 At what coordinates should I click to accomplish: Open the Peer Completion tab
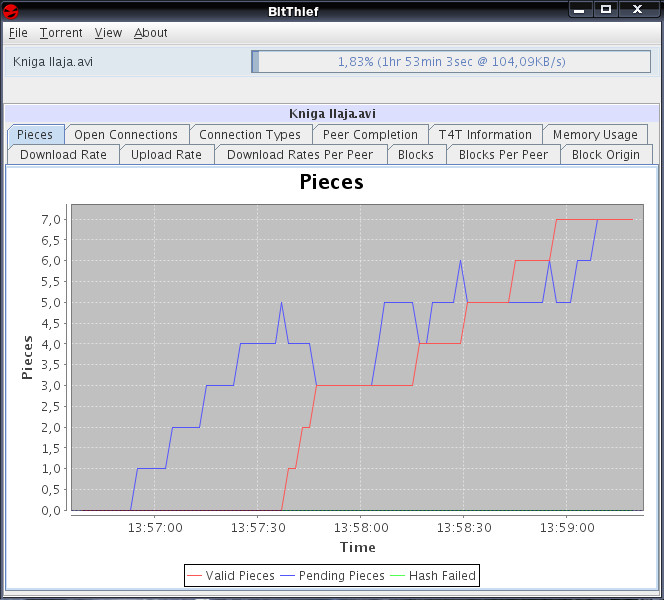point(371,135)
